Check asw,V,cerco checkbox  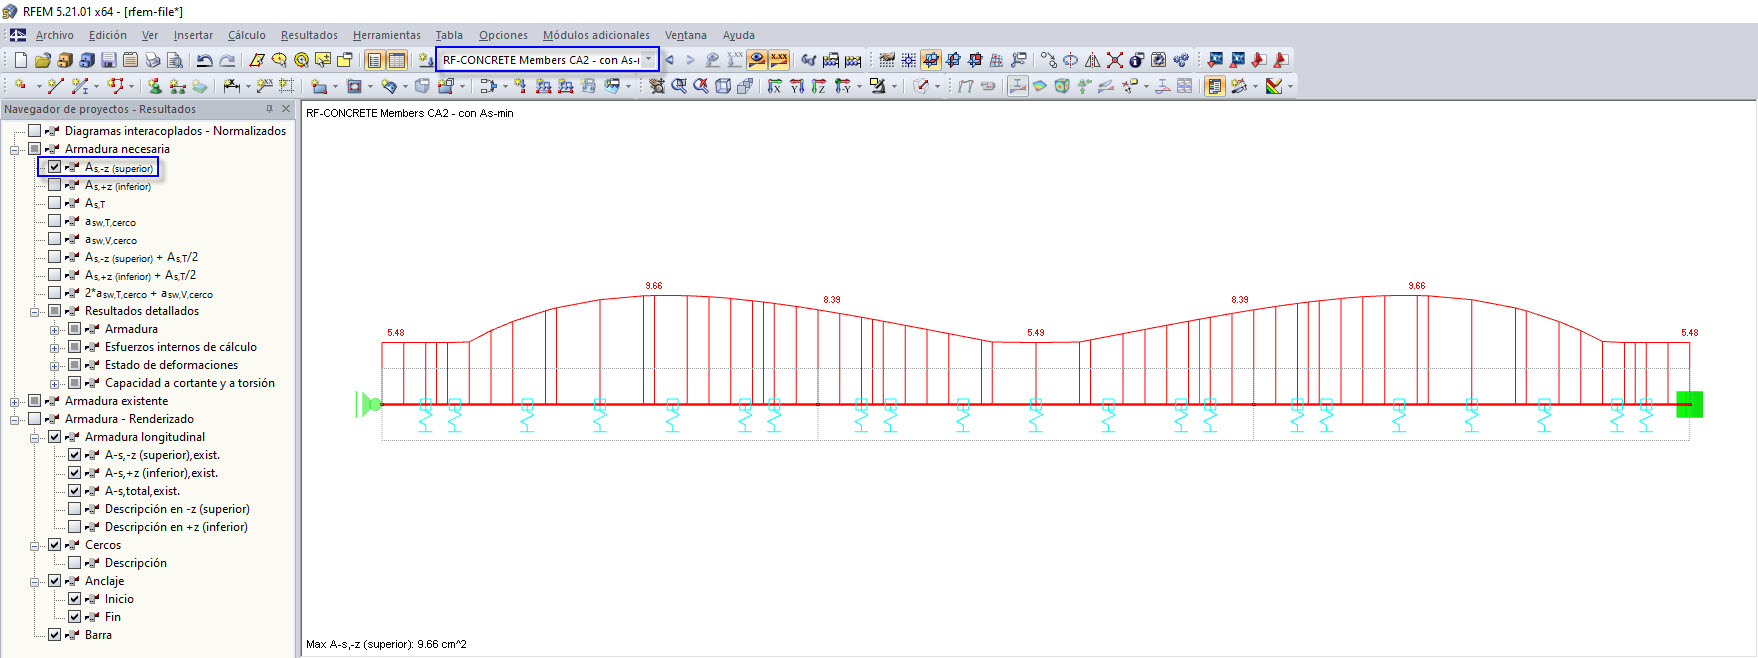click(x=55, y=239)
